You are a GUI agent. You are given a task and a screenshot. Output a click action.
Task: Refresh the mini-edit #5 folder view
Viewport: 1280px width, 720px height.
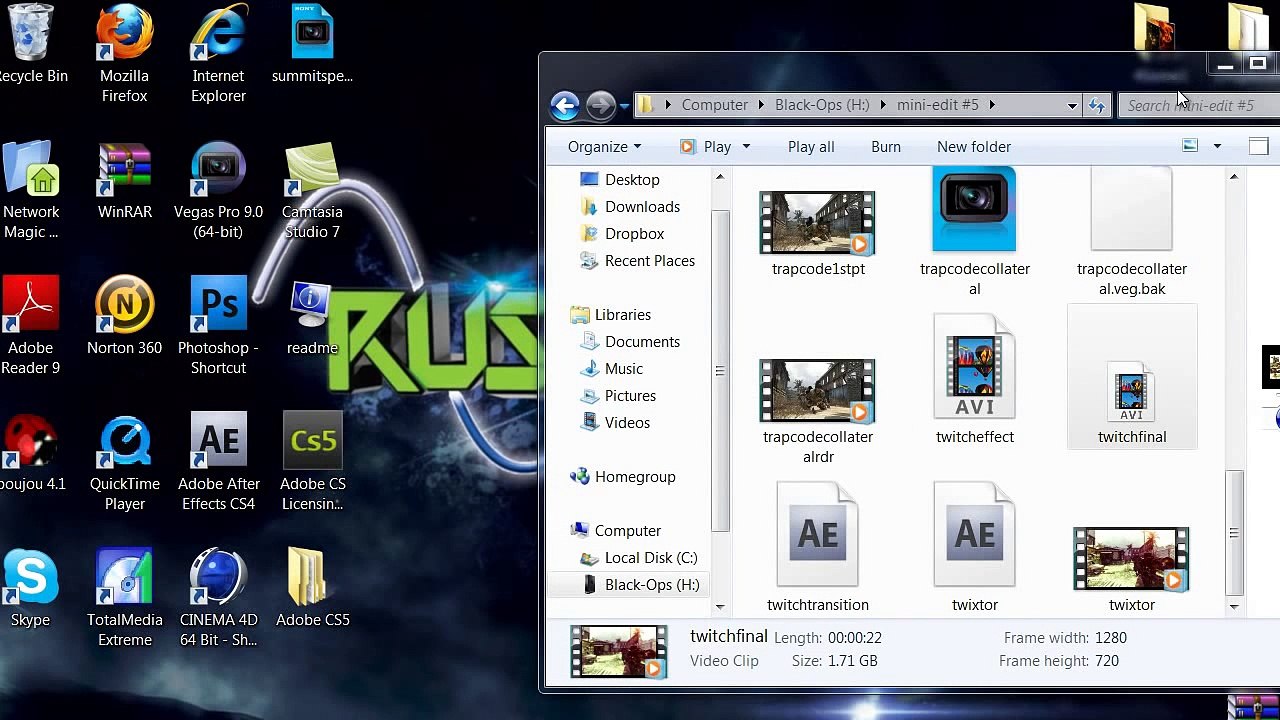[1097, 105]
